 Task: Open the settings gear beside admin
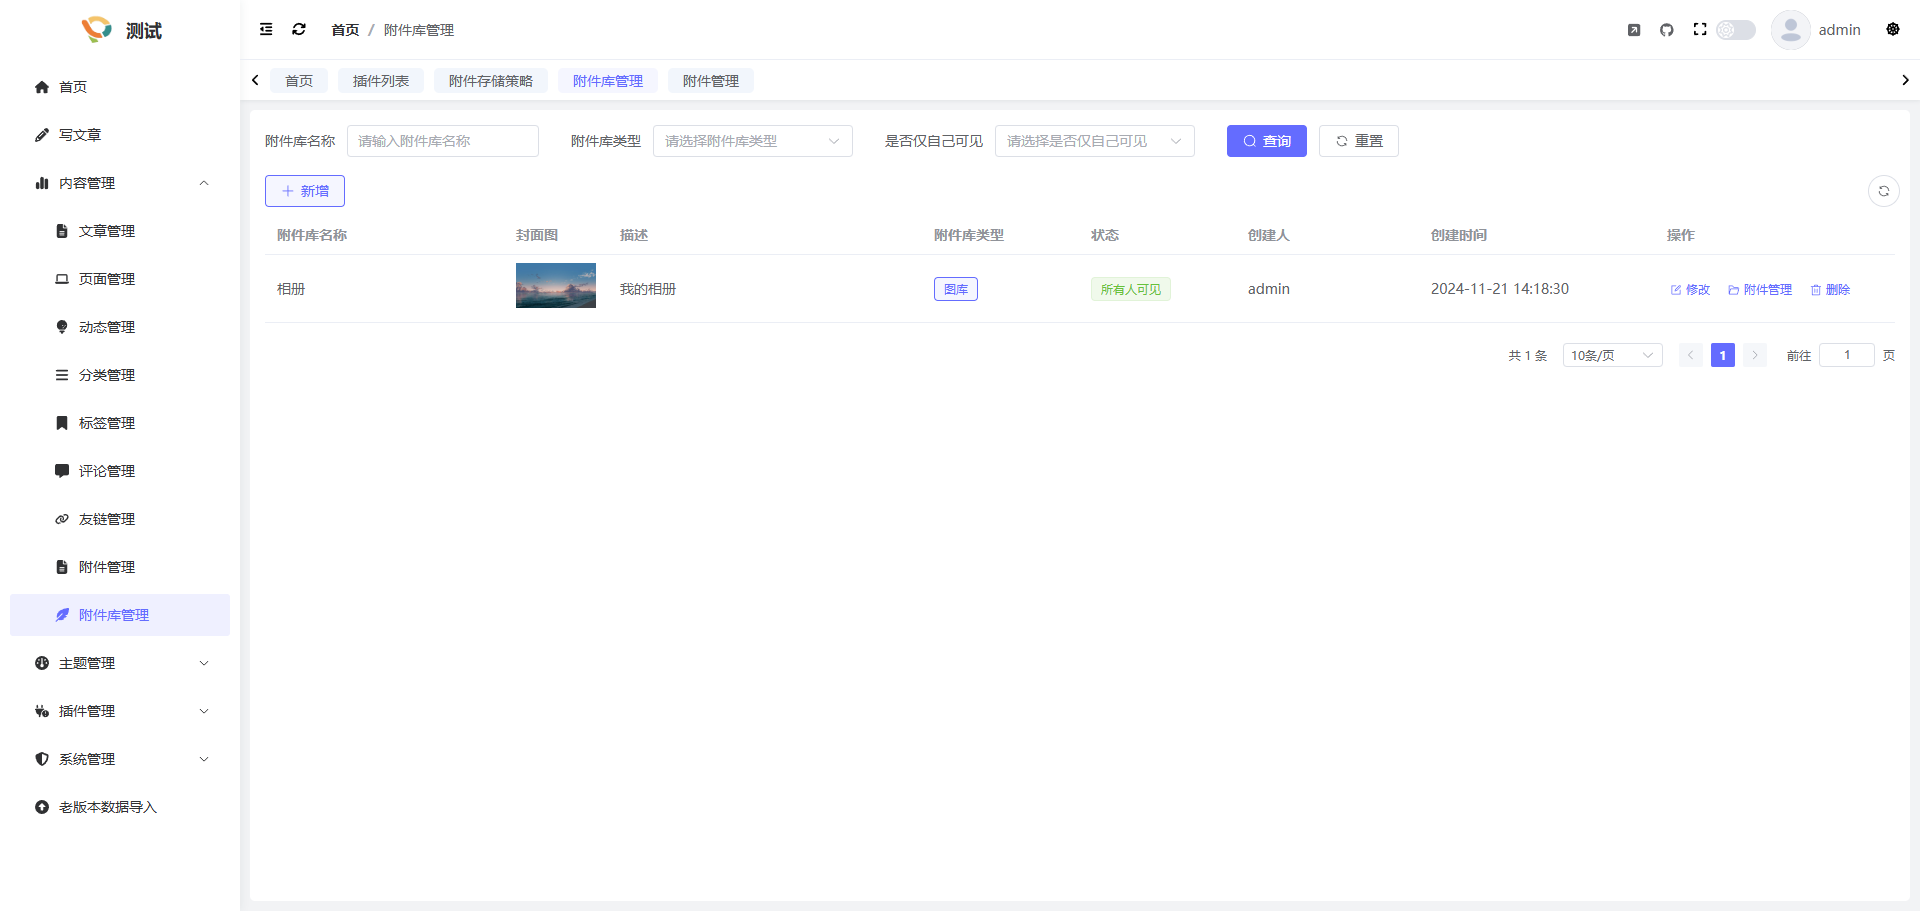click(1892, 30)
